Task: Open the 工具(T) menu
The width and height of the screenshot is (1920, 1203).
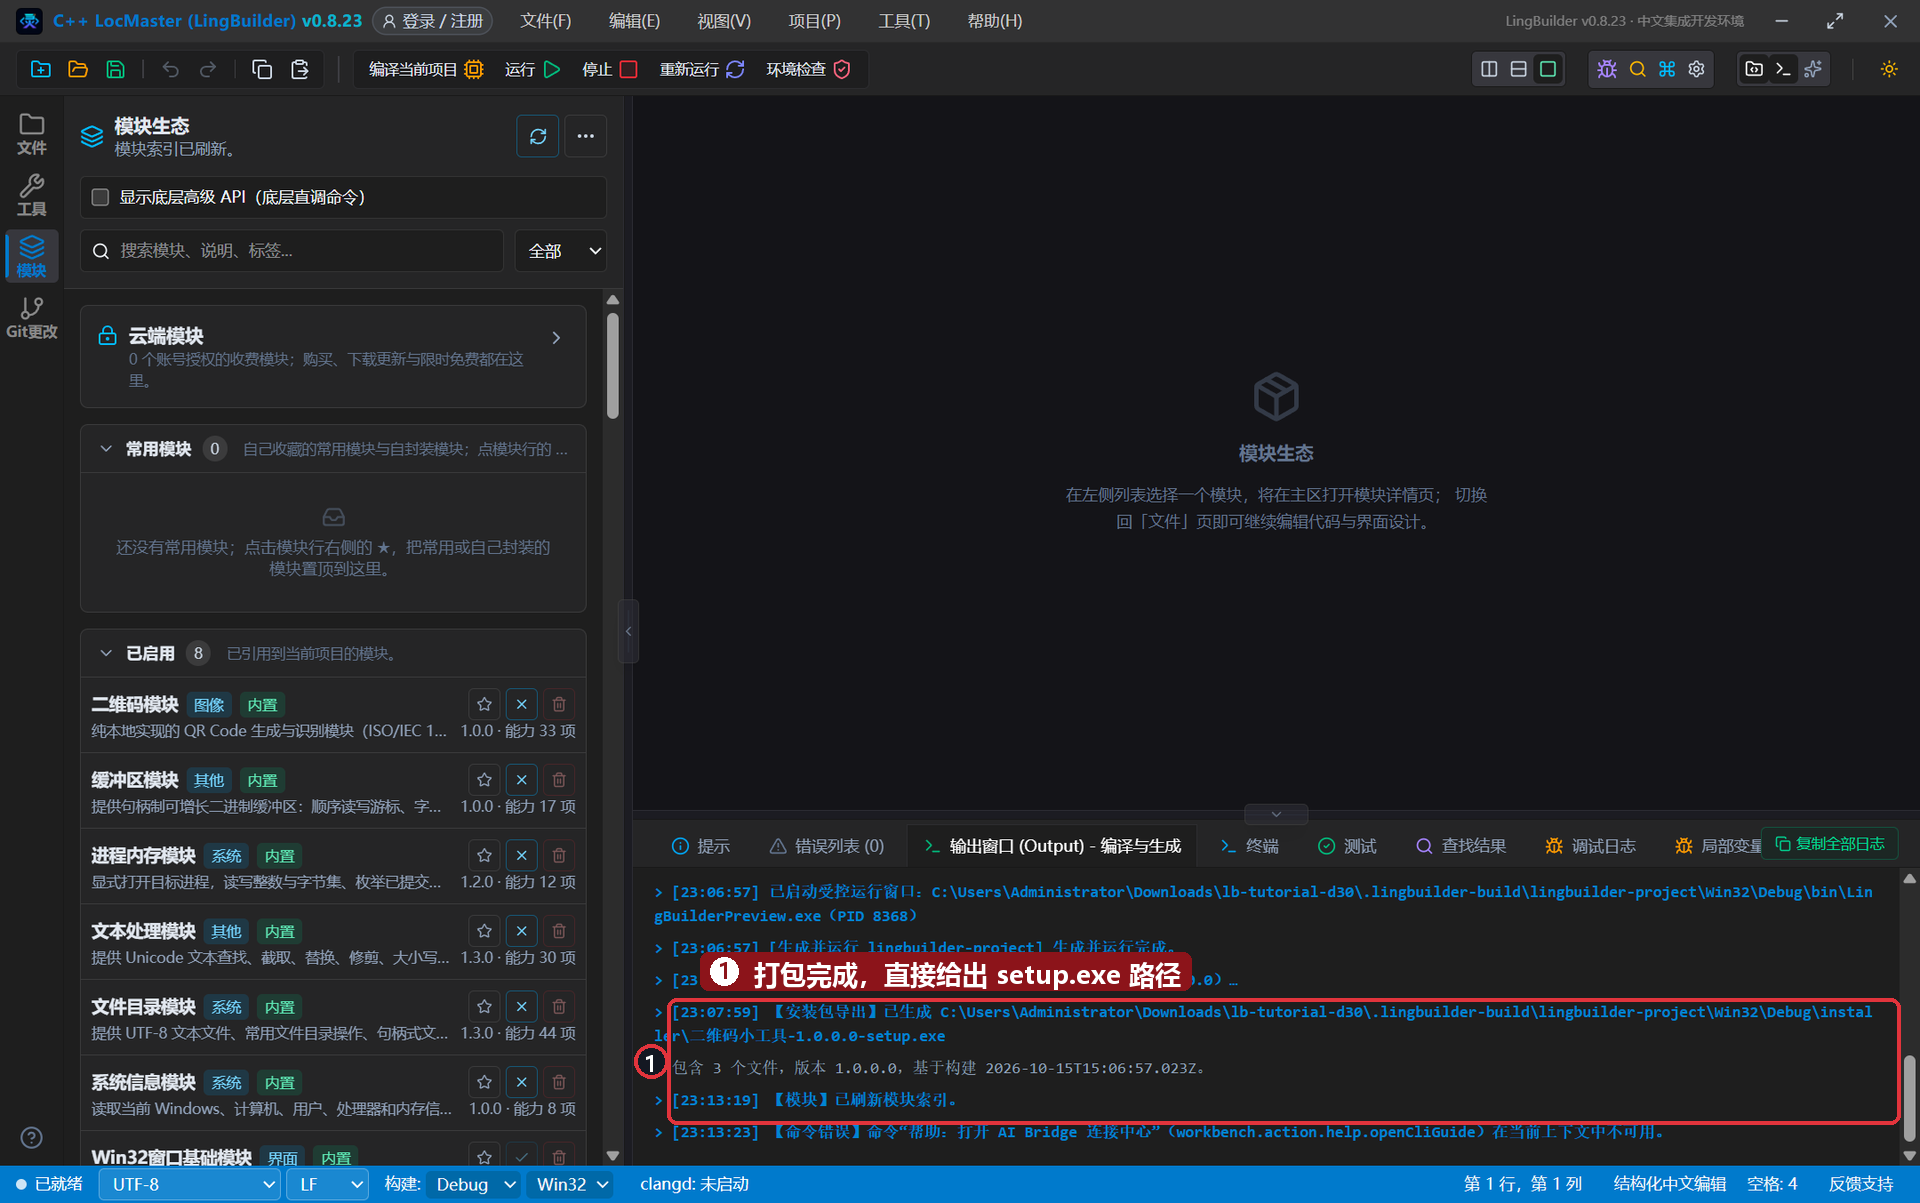Action: (x=904, y=21)
